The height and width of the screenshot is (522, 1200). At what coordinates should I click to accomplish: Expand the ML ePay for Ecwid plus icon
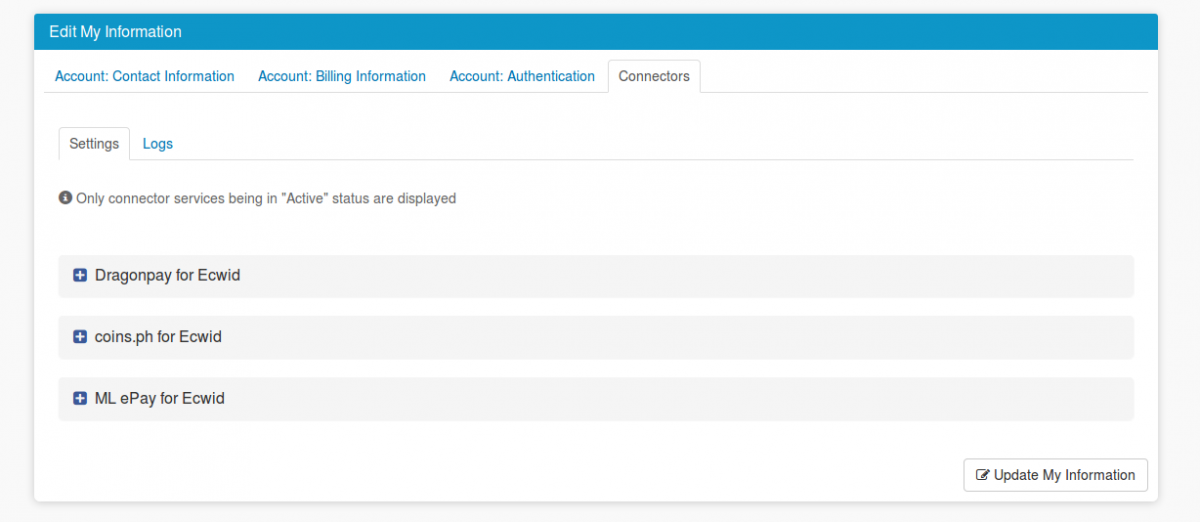click(80, 398)
